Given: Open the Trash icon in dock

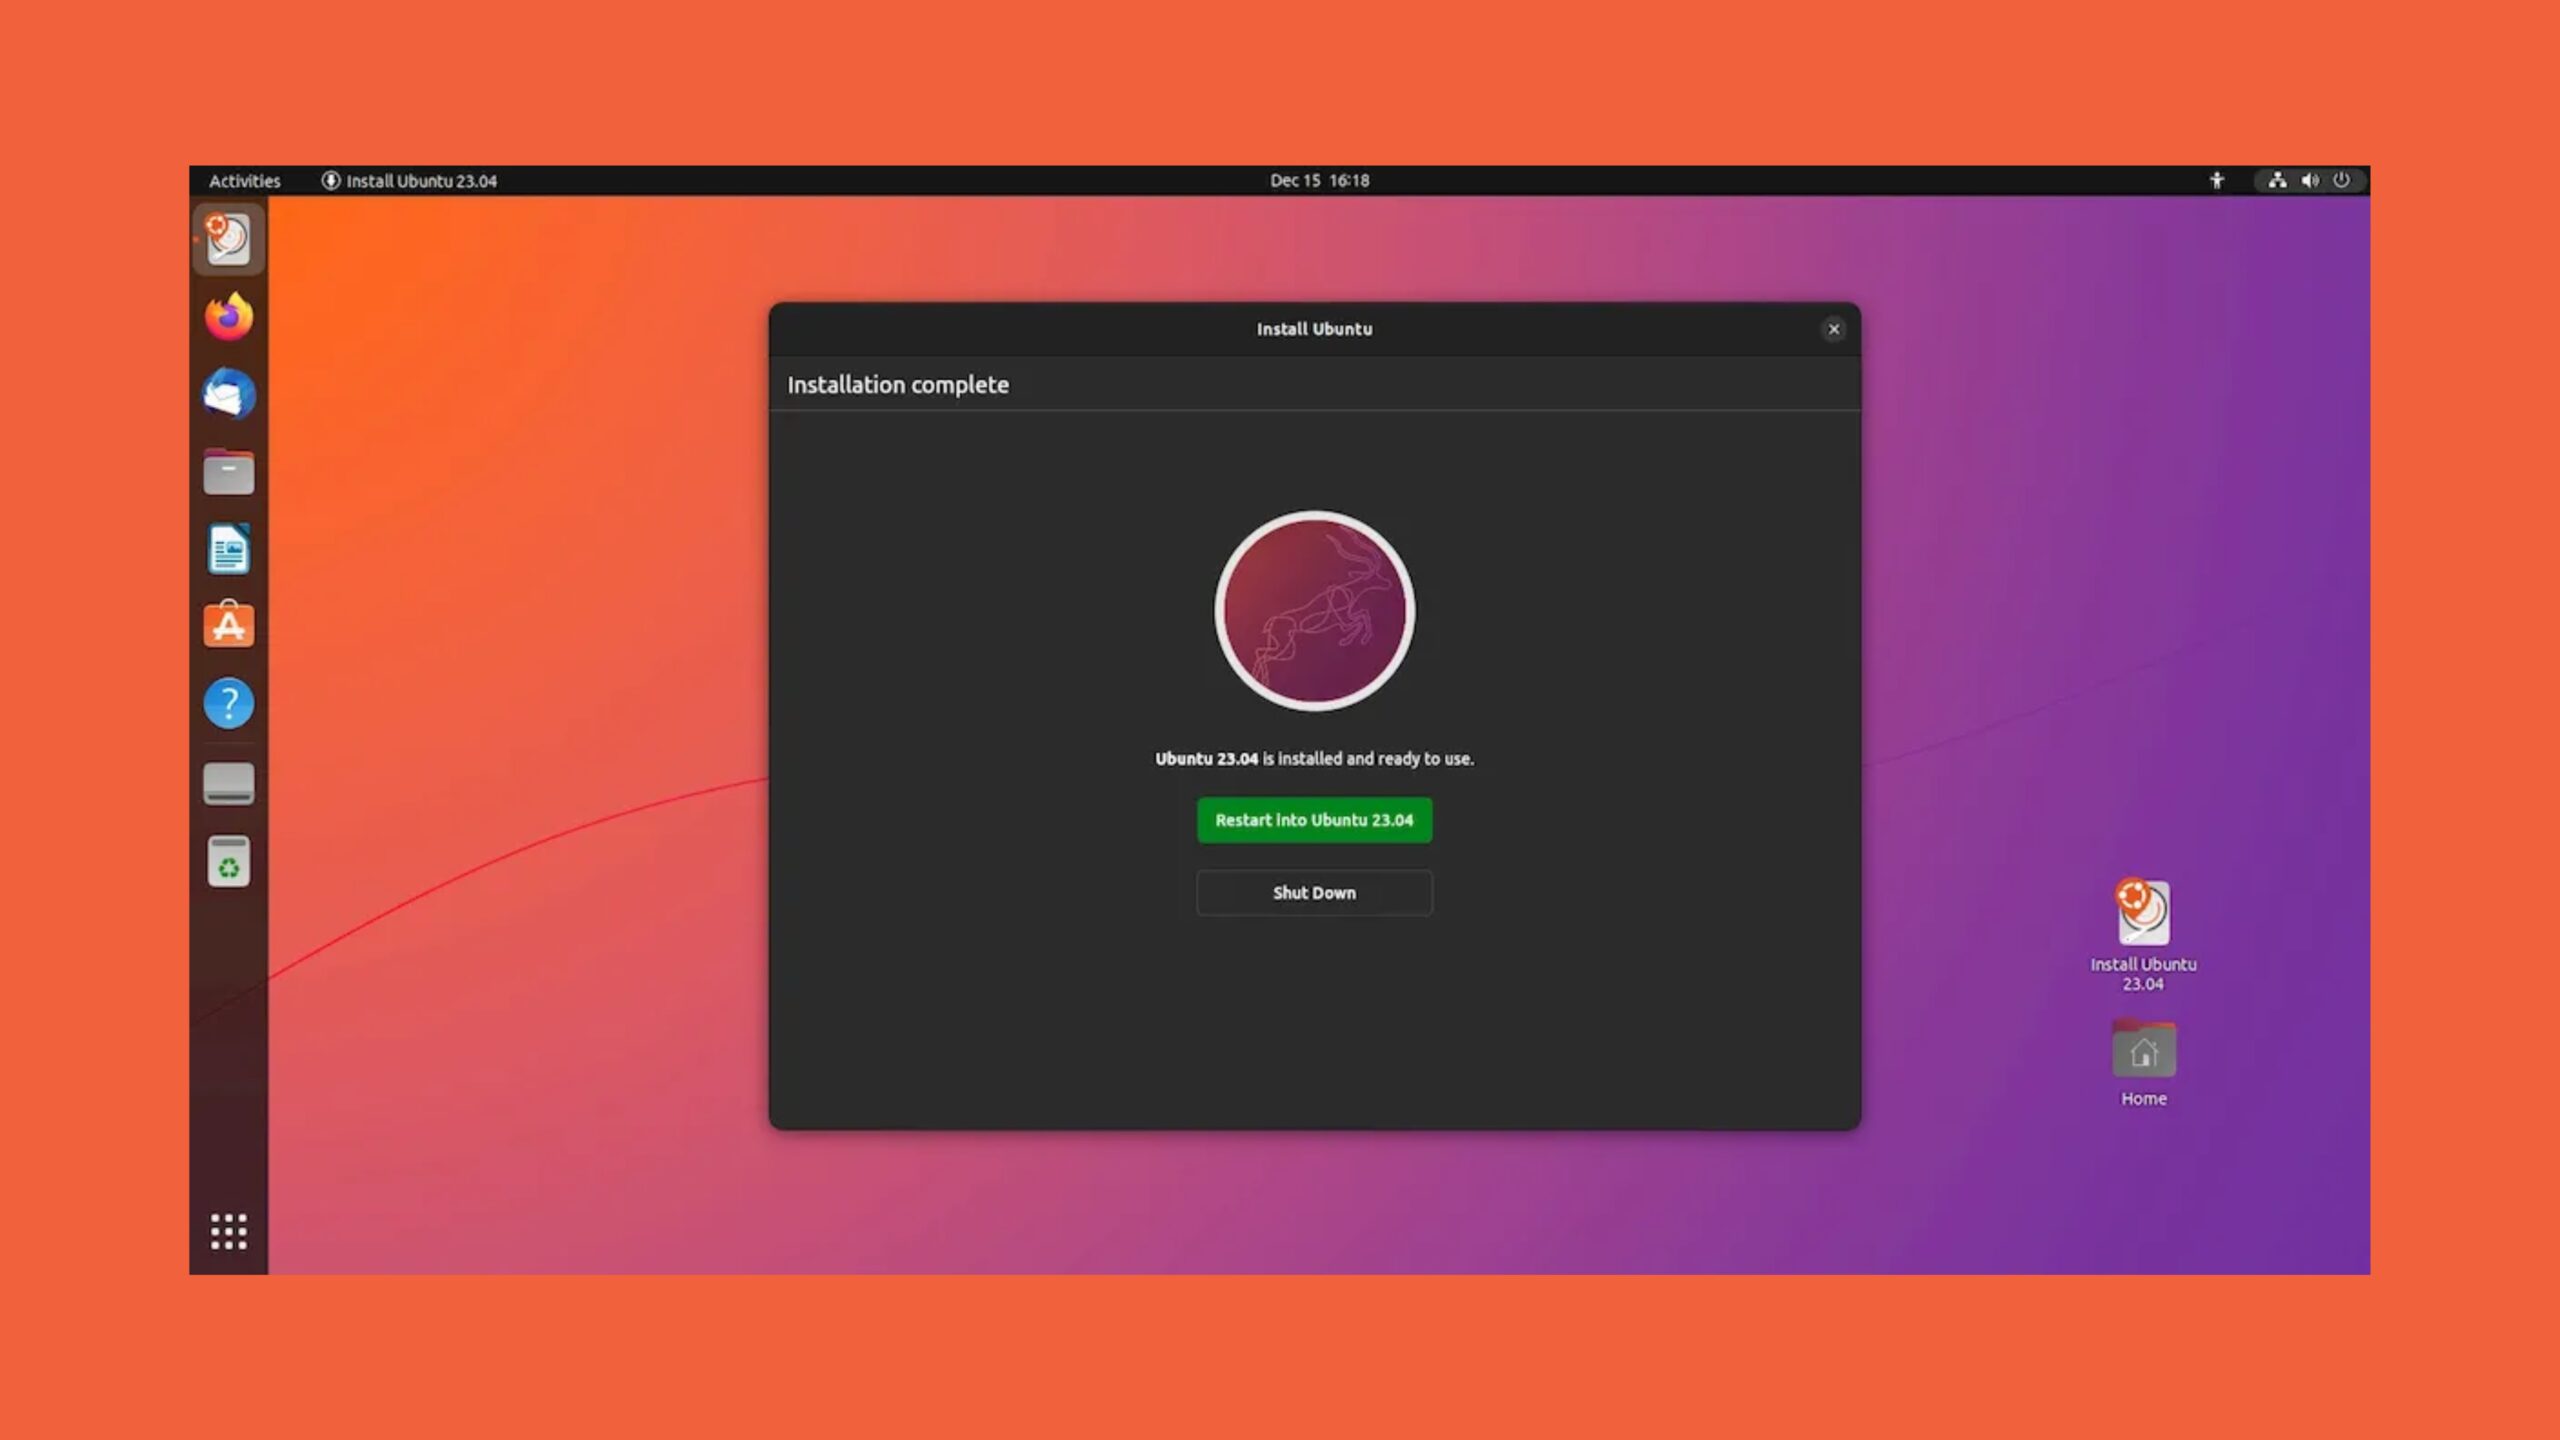Looking at the screenshot, I should click(x=229, y=861).
